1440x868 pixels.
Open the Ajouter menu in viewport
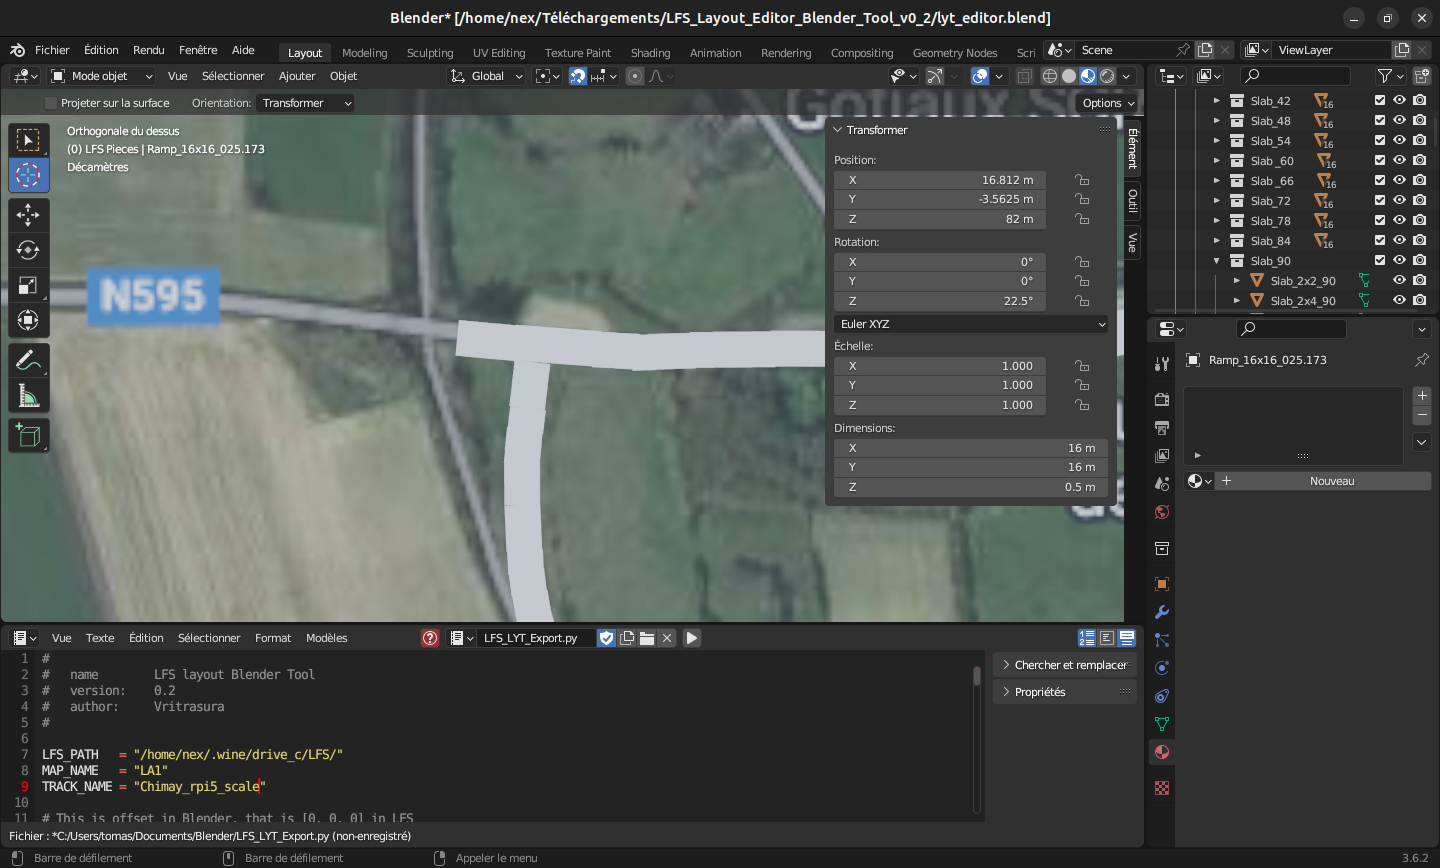[297, 76]
